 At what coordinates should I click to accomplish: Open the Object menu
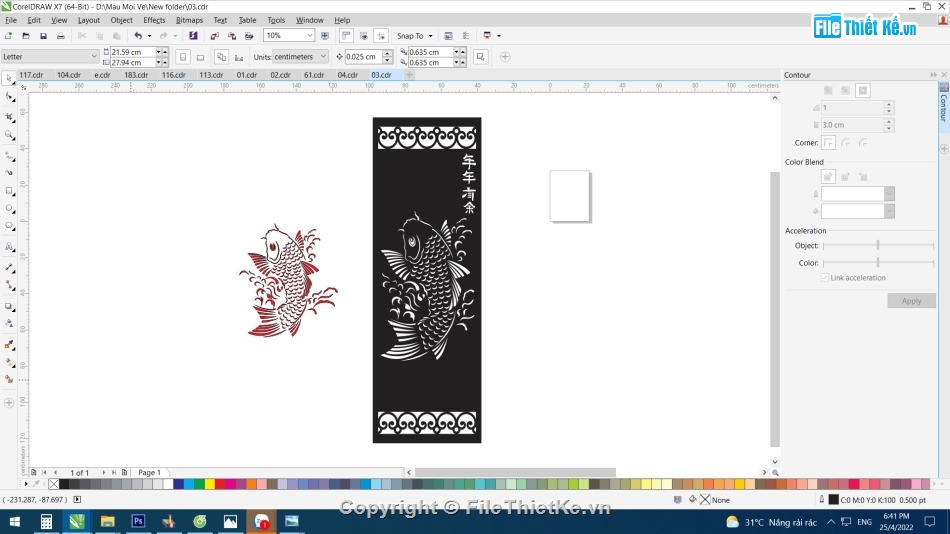121,20
